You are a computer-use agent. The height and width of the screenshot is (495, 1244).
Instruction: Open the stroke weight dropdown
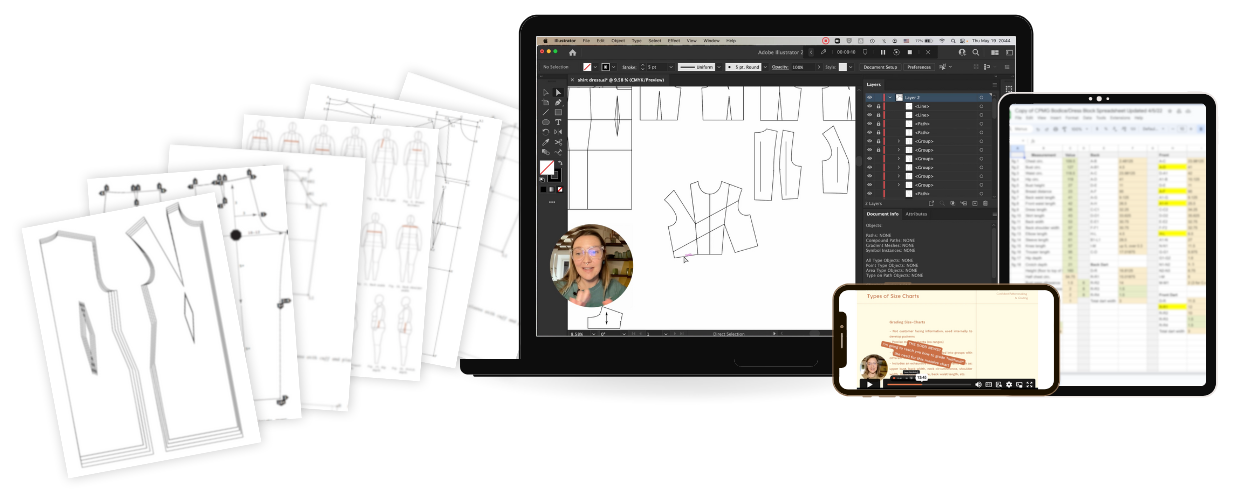tap(671, 67)
